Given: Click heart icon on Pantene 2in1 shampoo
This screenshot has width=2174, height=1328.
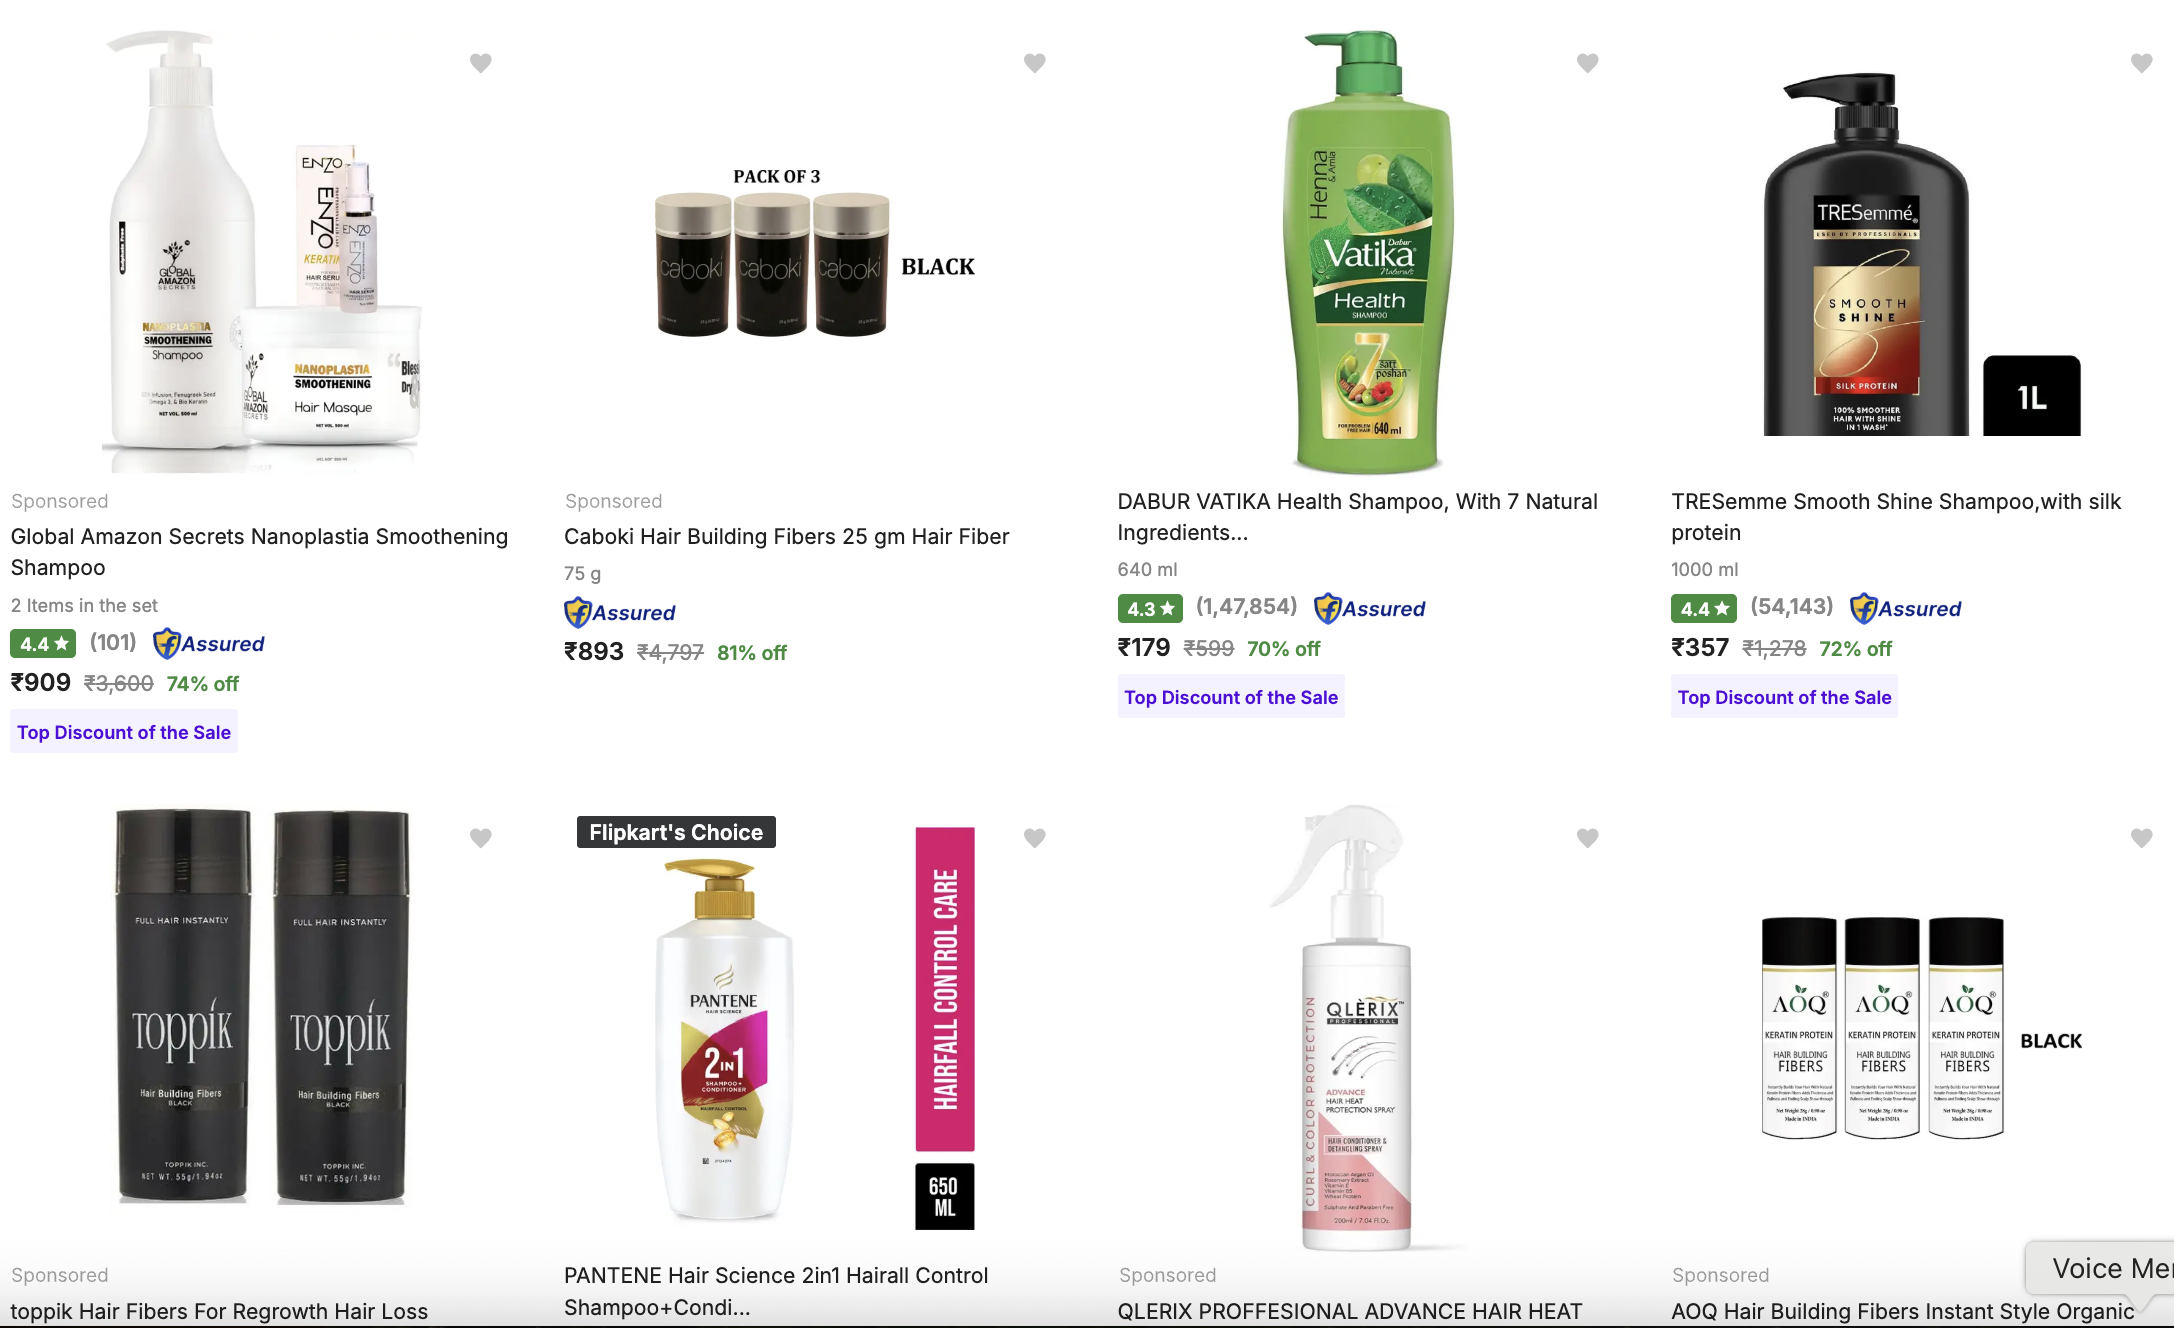Looking at the screenshot, I should (x=1034, y=838).
